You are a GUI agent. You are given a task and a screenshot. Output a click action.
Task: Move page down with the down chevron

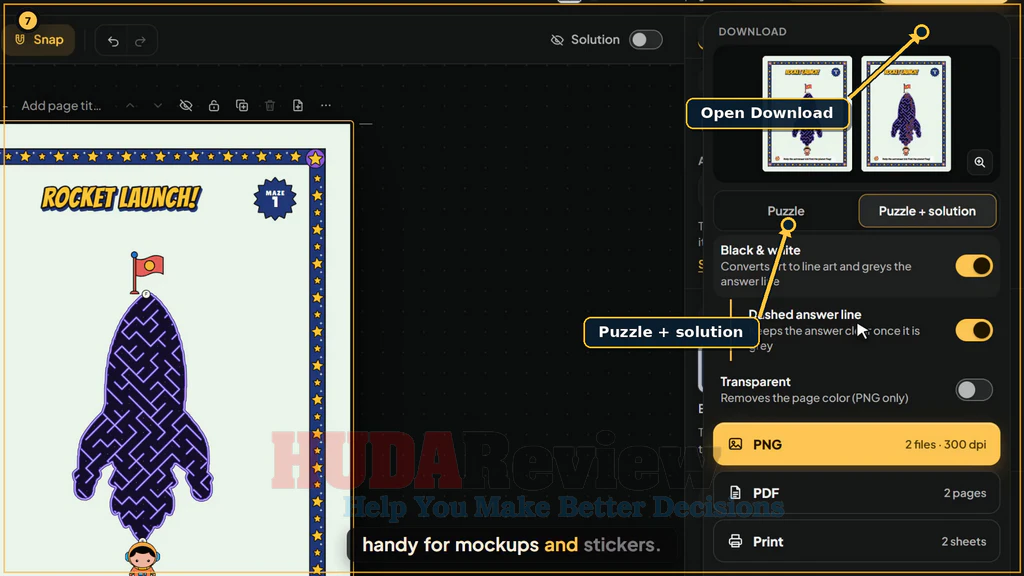tap(157, 106)
